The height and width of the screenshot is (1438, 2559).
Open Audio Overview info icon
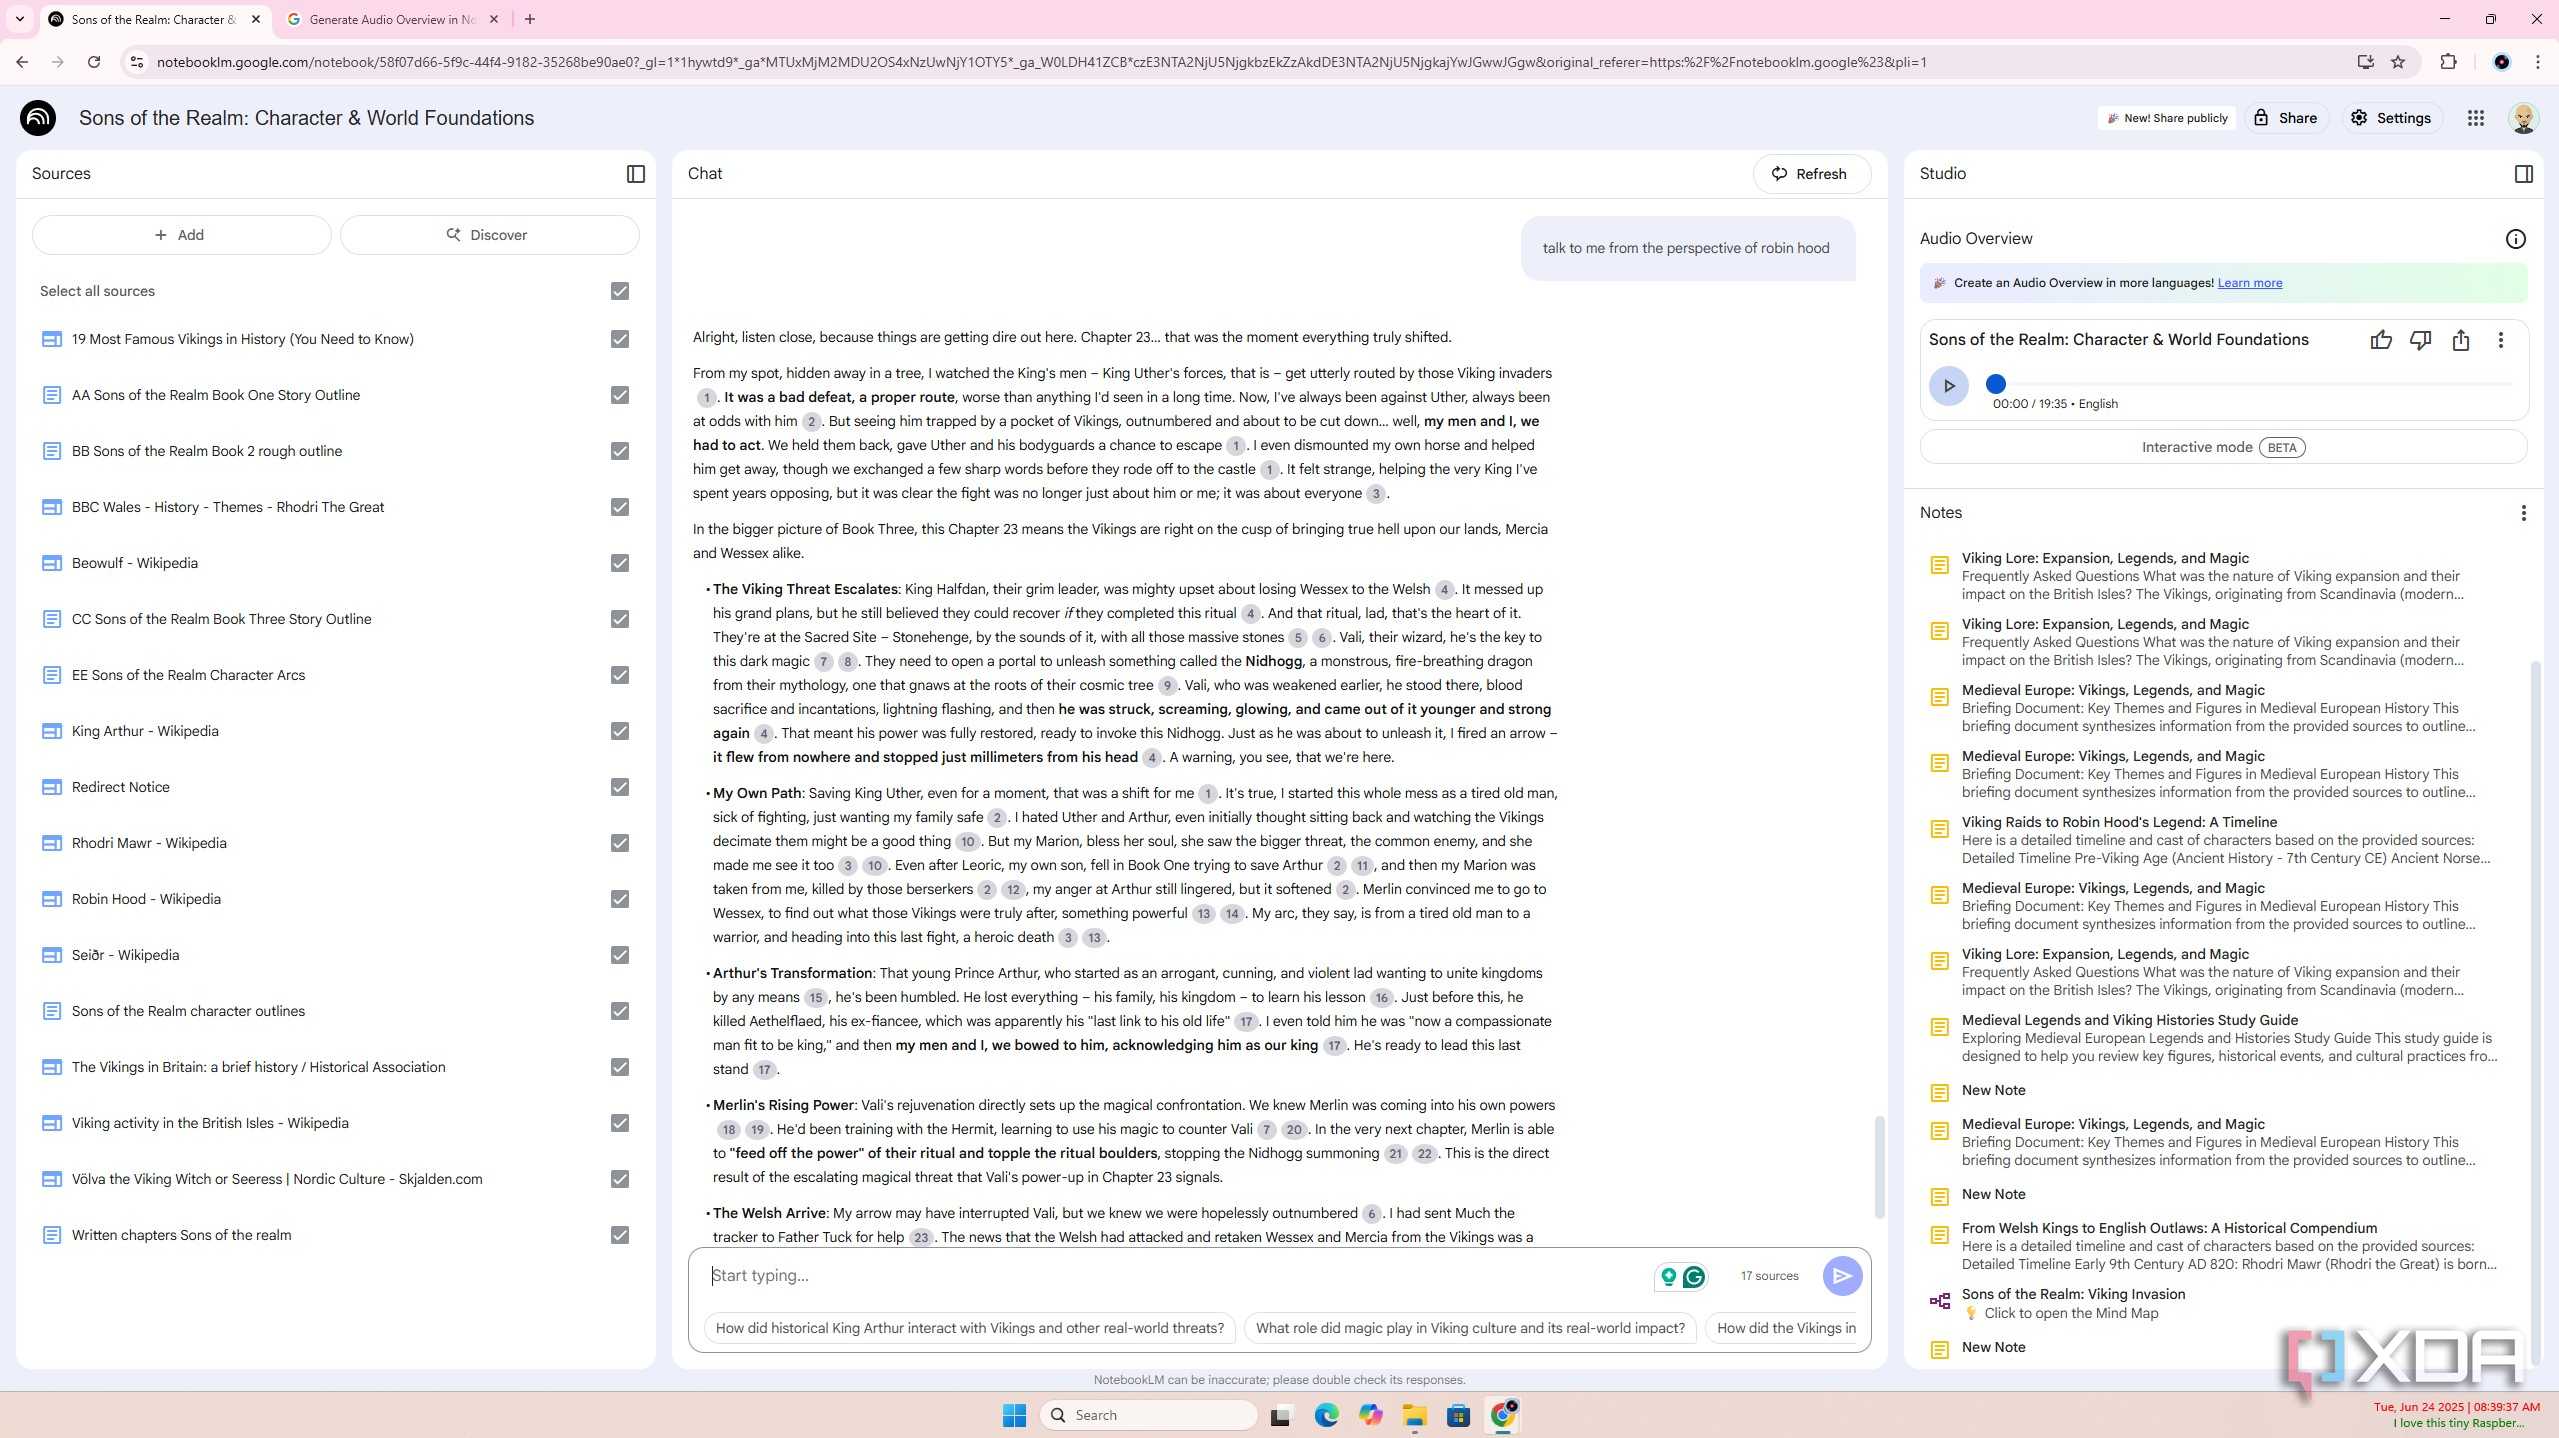(2515, 239)
